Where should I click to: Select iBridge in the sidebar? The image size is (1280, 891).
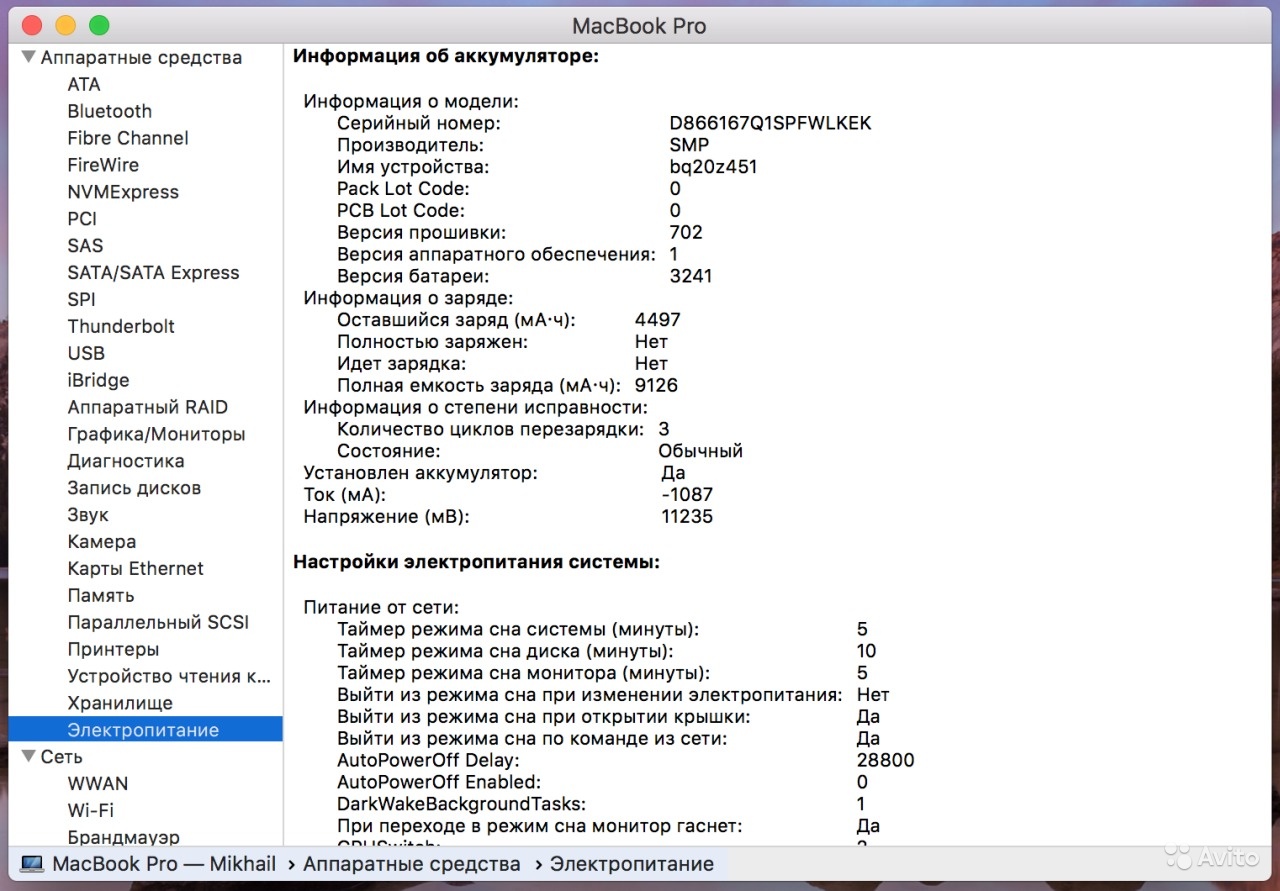click(98, 381)
